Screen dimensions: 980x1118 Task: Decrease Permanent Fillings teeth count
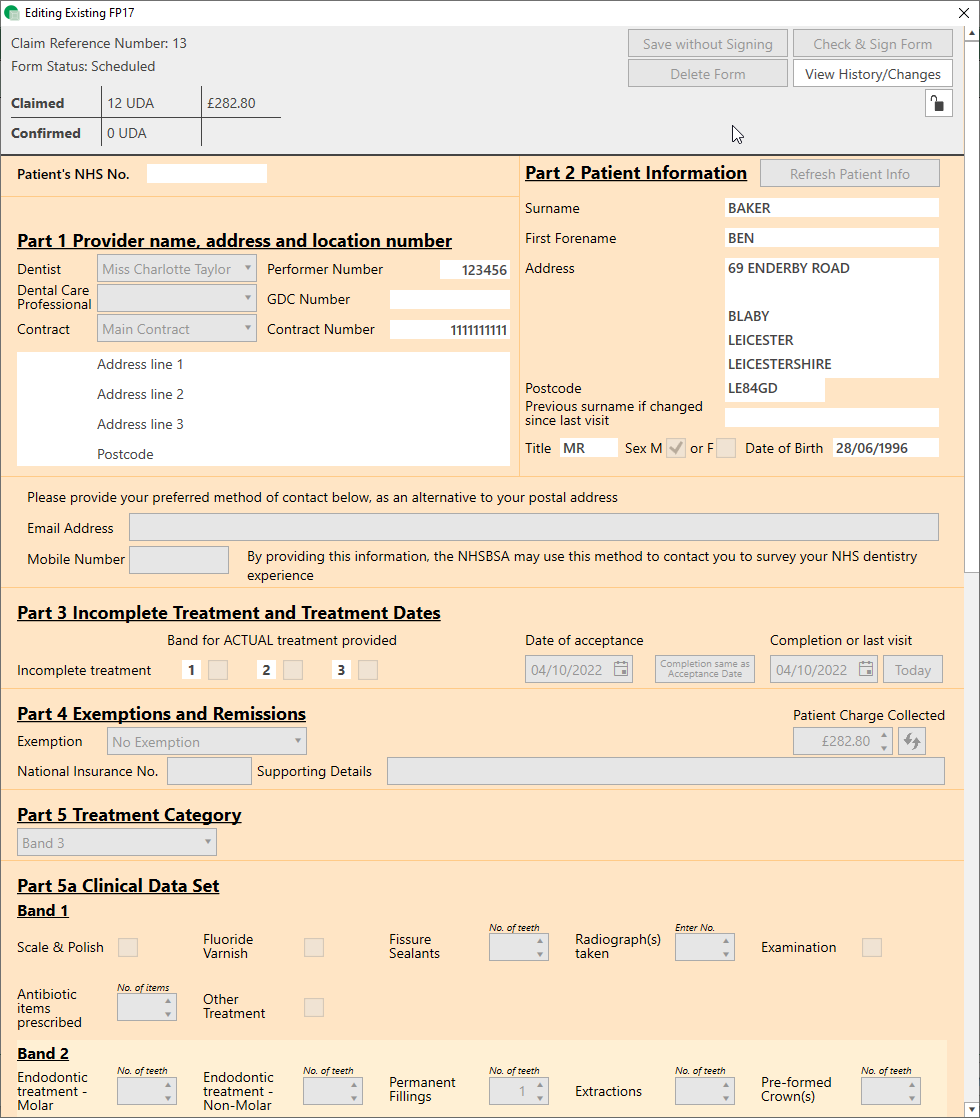coord(541,1098)
